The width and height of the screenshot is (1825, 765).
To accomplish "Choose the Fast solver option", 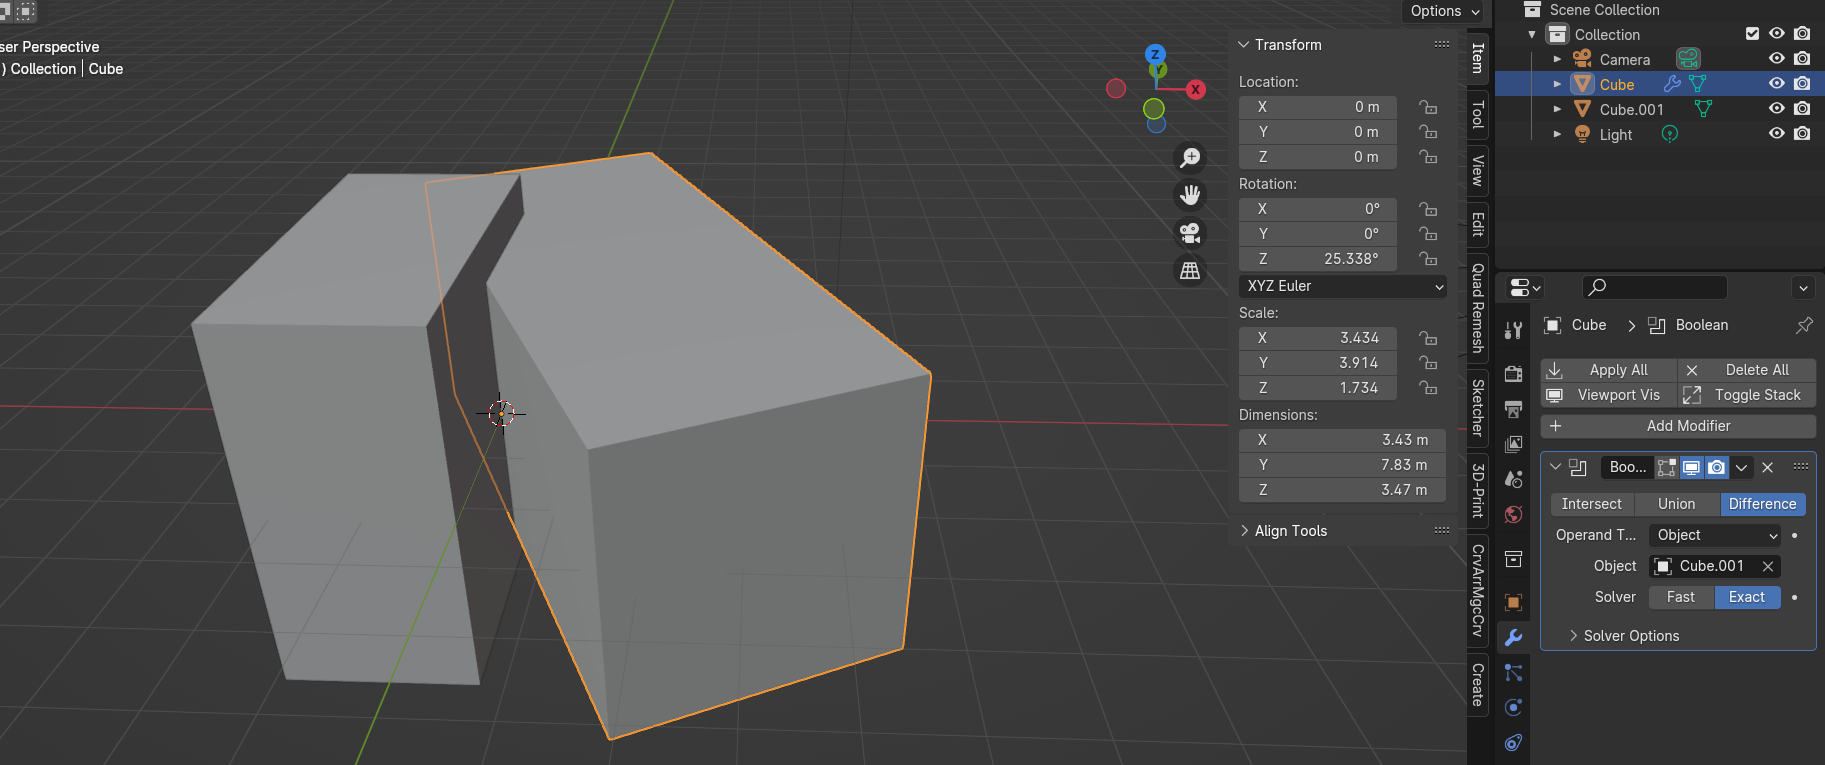I will click(x=1681, y=597).
